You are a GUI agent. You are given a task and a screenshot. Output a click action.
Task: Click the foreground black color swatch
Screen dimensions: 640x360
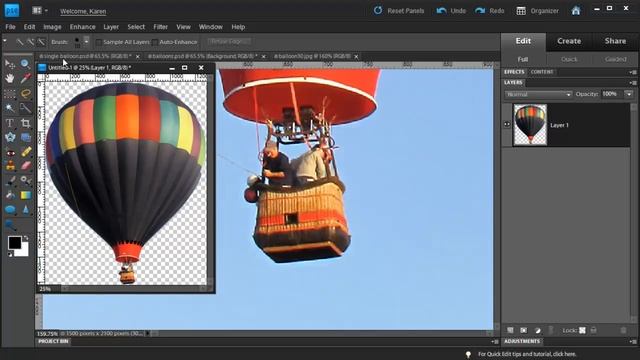(x=15, y=243)
